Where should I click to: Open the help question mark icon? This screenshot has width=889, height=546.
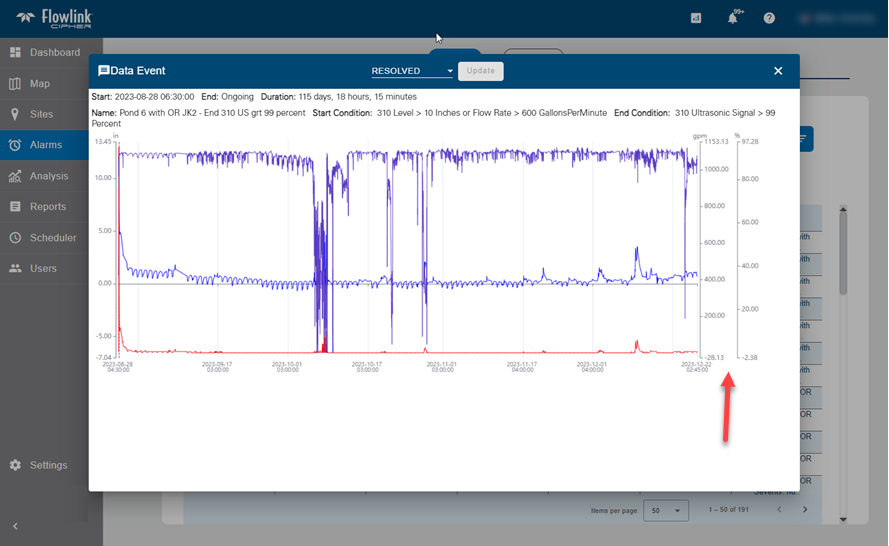[769, 18]
